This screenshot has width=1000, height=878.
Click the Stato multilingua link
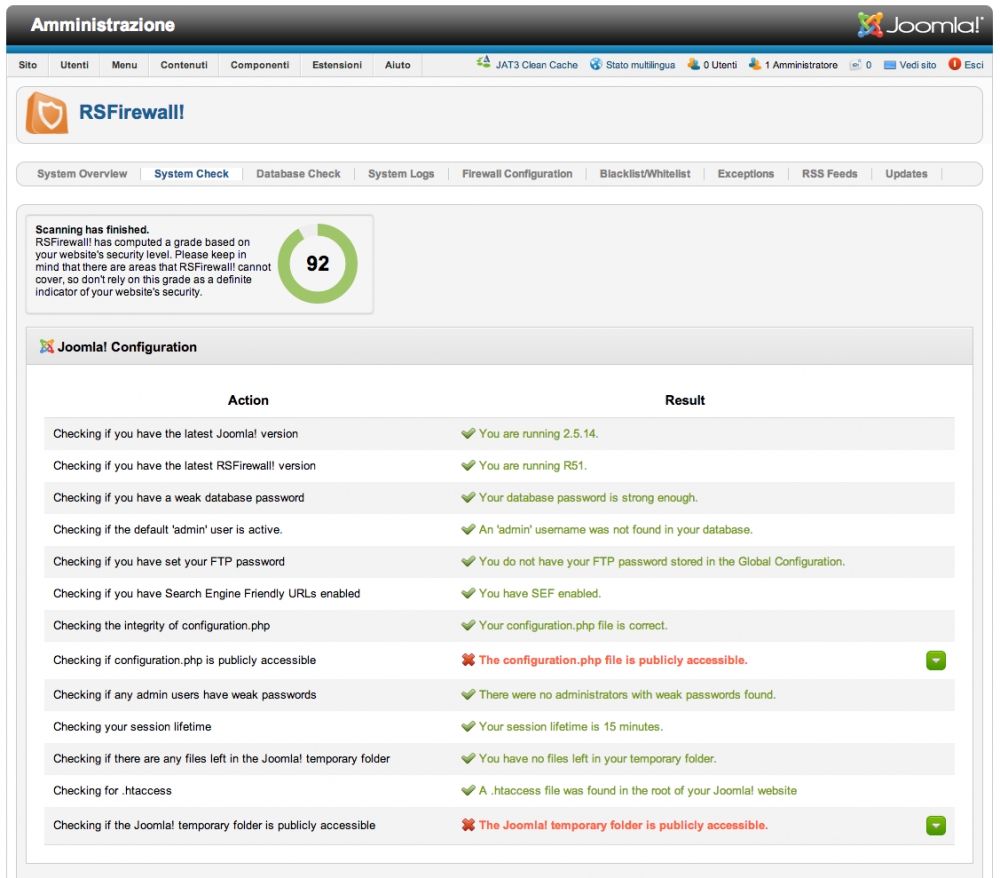pyautogui.click(x=640, y=65)
